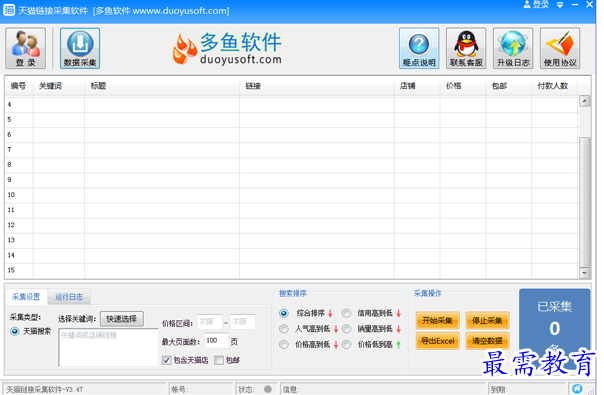
Task: Click the 包邮 column header
Action: [509, 86]
